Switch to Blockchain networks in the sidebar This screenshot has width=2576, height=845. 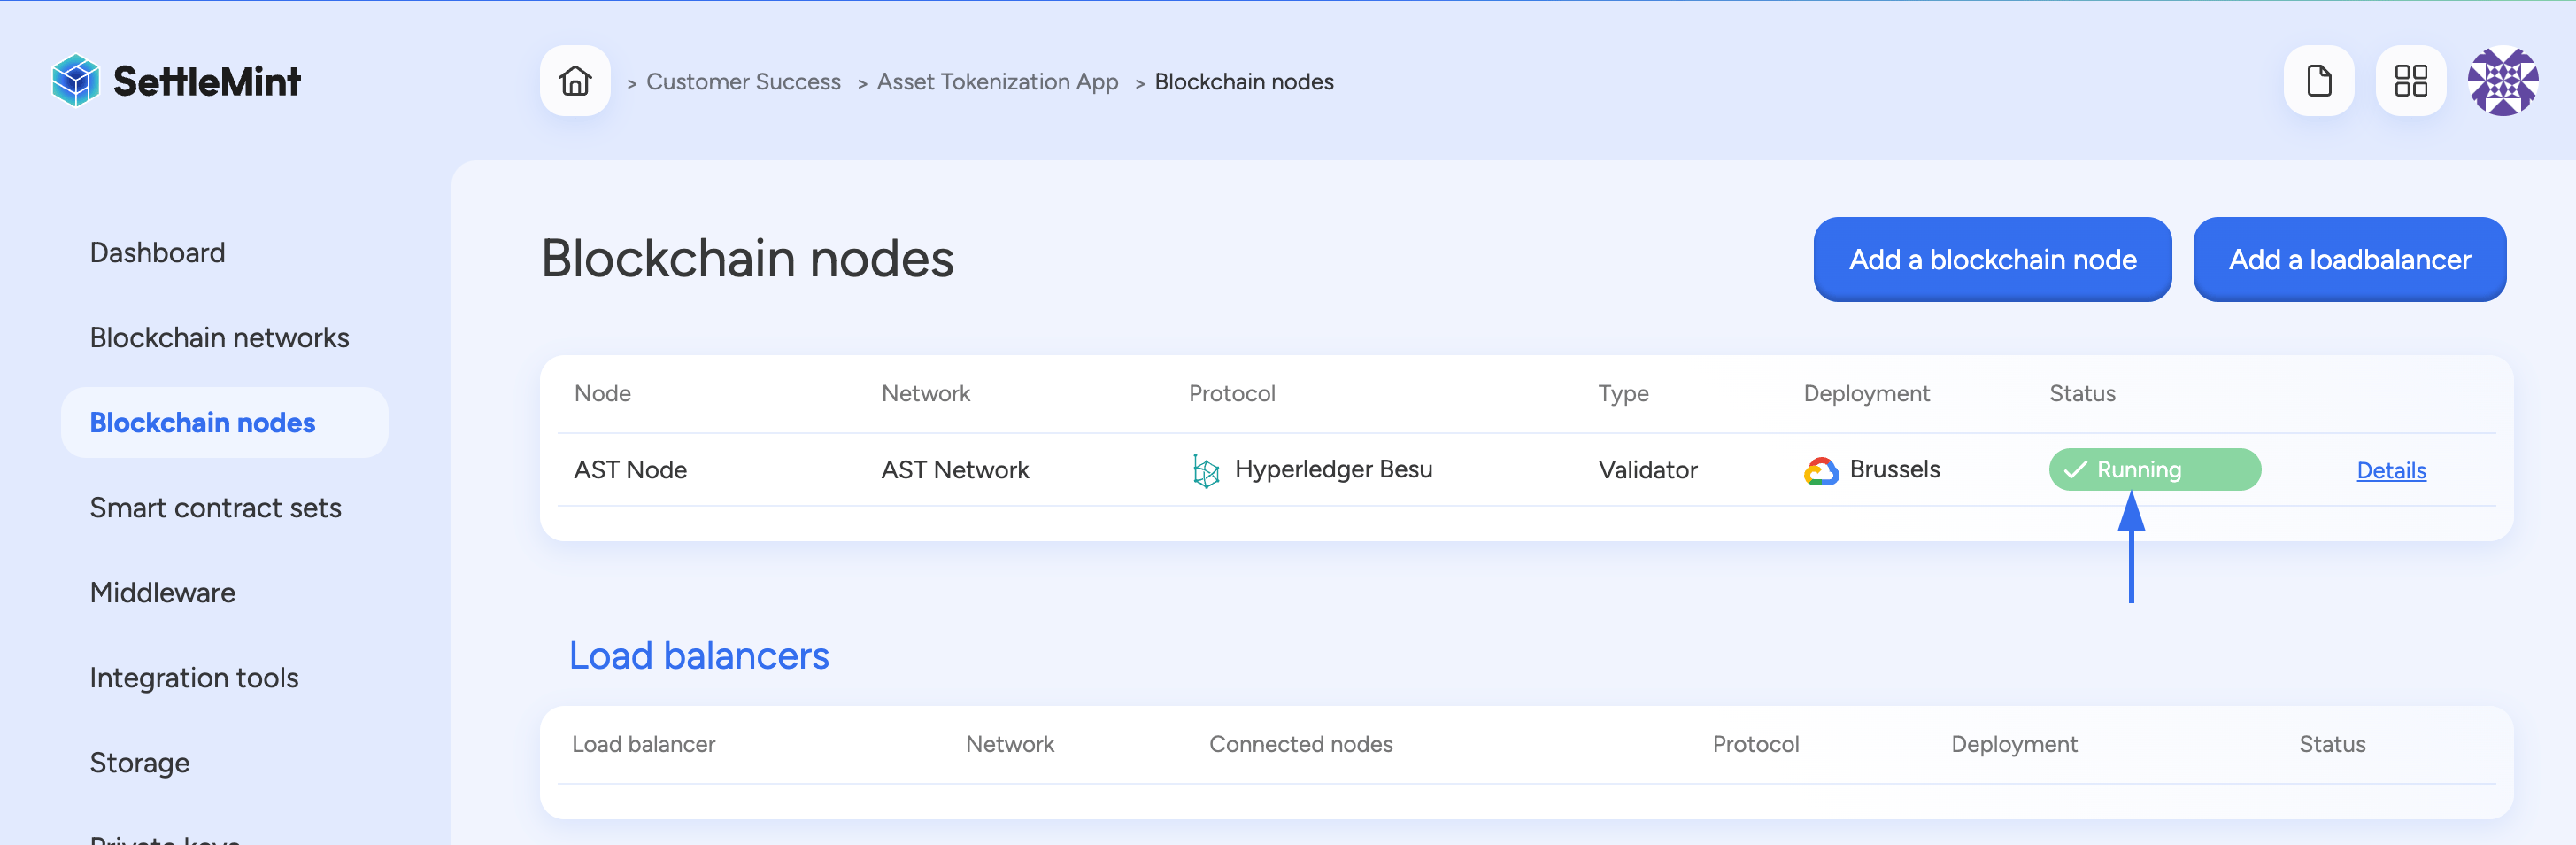tap(219, 337)
